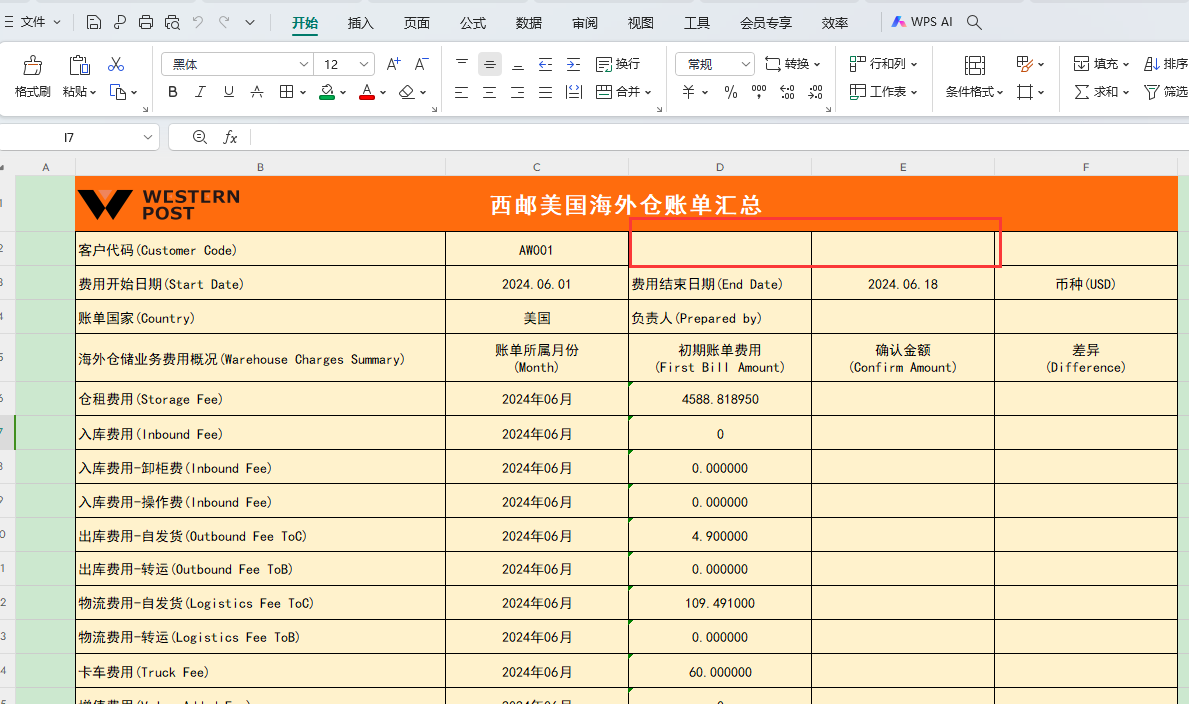Open the font name dropdown (黑体)
The height and width of the screenshot is (704, 1189).
click(x=303, y=64)
